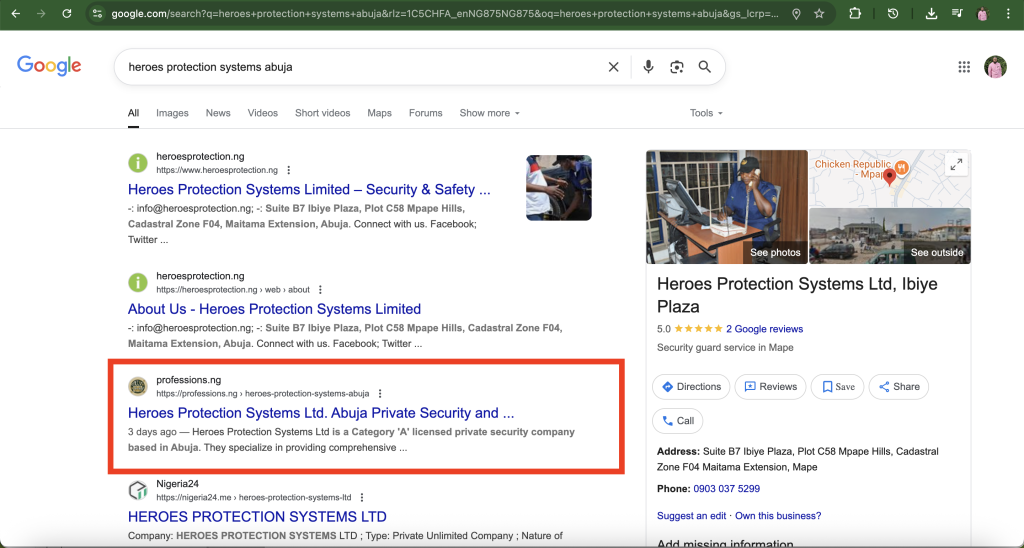Open Google apps grid
Image resolution: width=1024 pixels, height=548 pixels.
point(964,67)
